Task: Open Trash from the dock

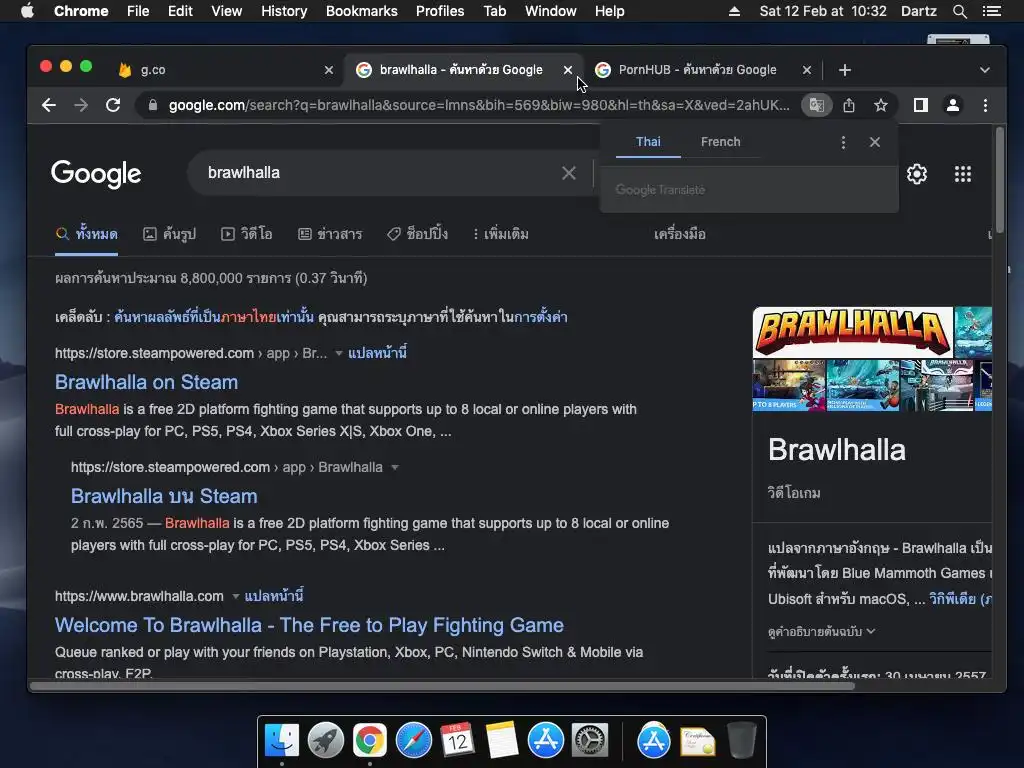Action: tap(741, 741)
